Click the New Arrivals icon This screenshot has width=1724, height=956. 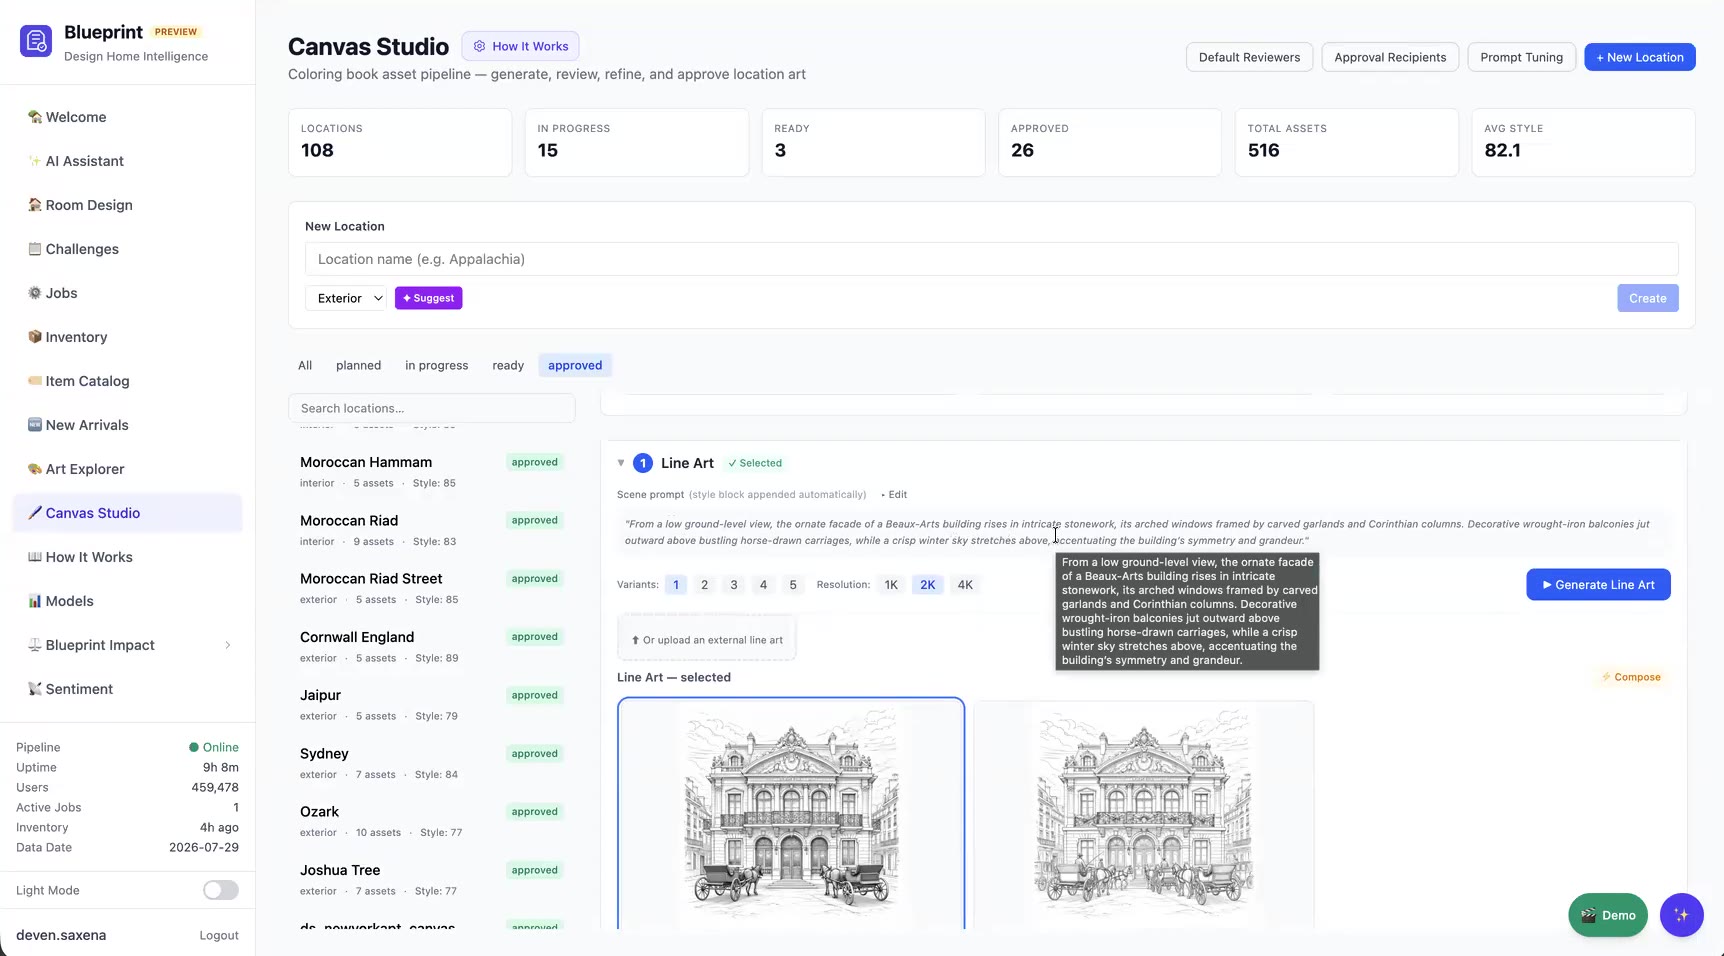35,425
